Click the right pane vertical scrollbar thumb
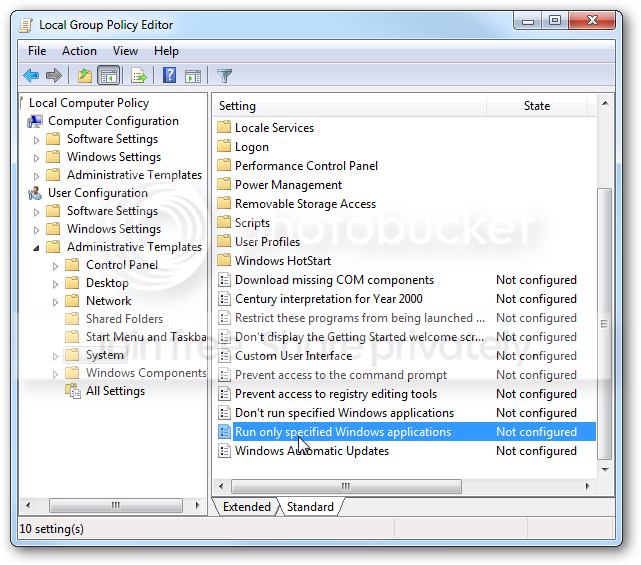 [605, 324]
